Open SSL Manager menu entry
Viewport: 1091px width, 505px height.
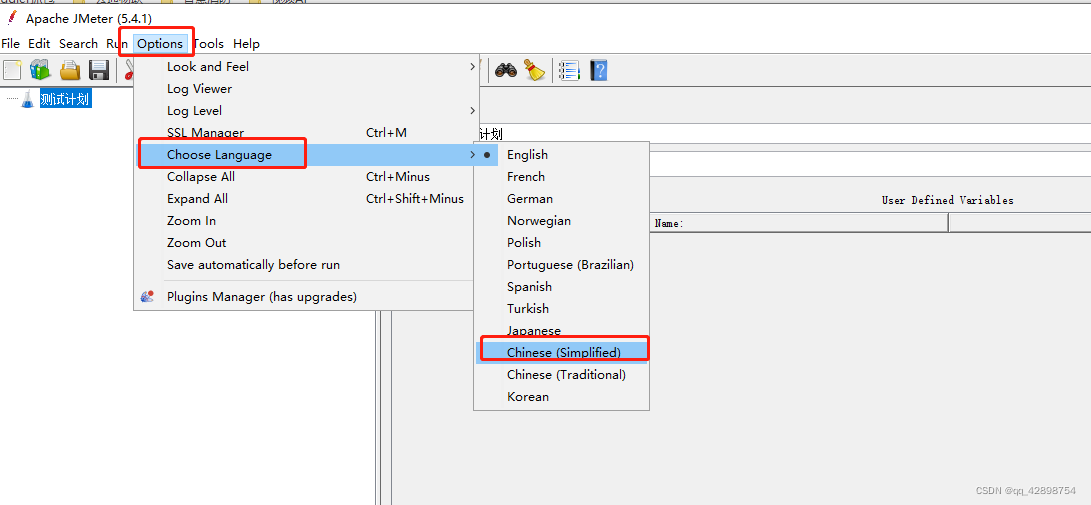[306, 133]
